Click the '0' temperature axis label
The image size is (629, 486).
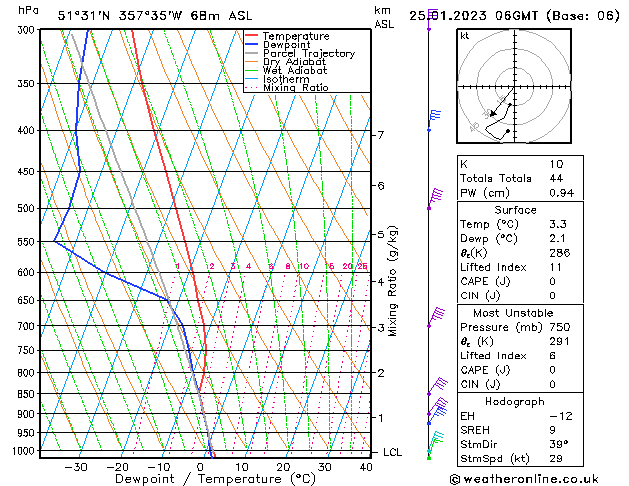(x=200, y=467)
